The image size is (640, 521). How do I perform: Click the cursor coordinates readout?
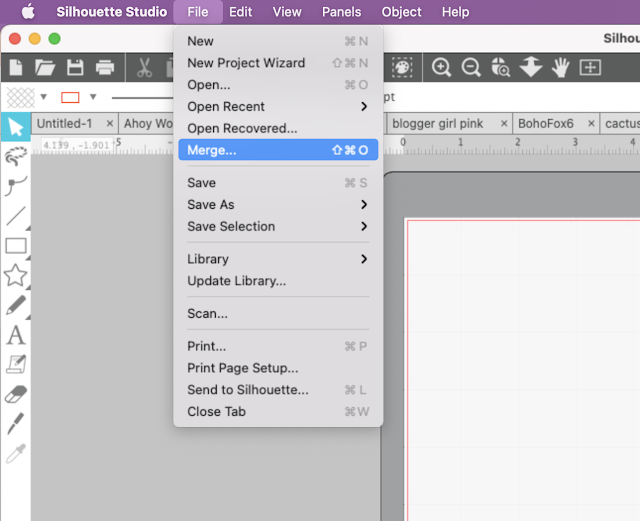pyautogui.click(x=76, y=145)
